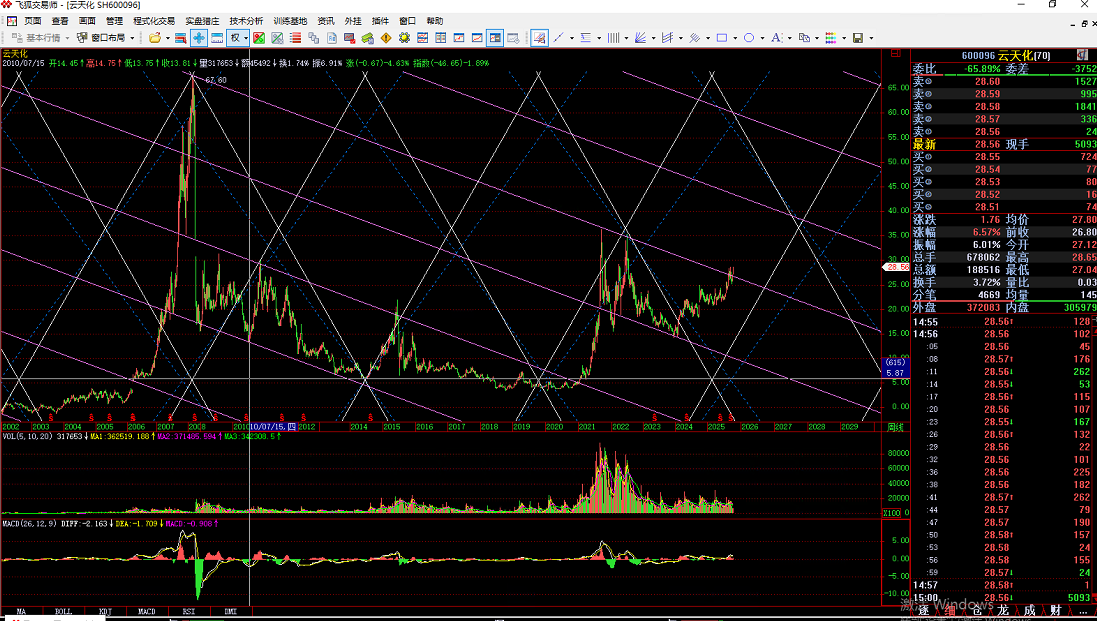Open the color palette grid icon
The height and width of the screenshot is (621, 1097).
(x=830, y=38)
